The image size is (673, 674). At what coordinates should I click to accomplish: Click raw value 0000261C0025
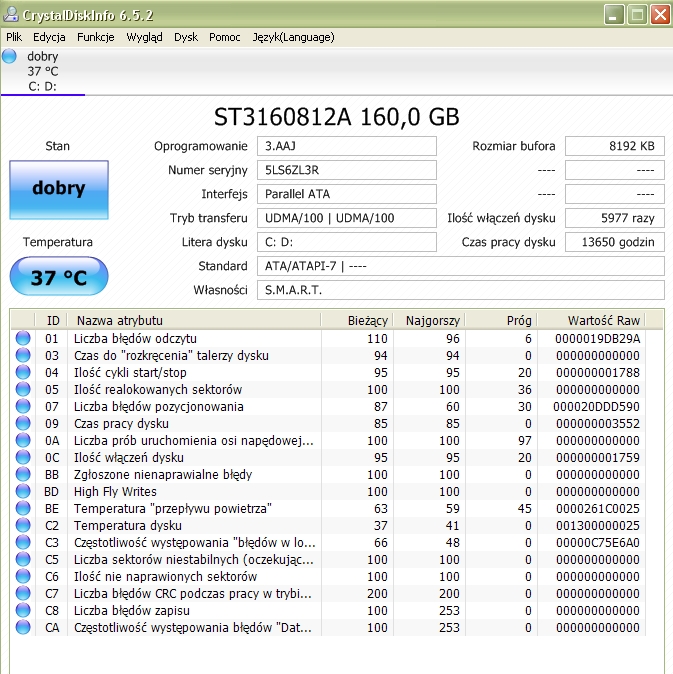[598, 509]
